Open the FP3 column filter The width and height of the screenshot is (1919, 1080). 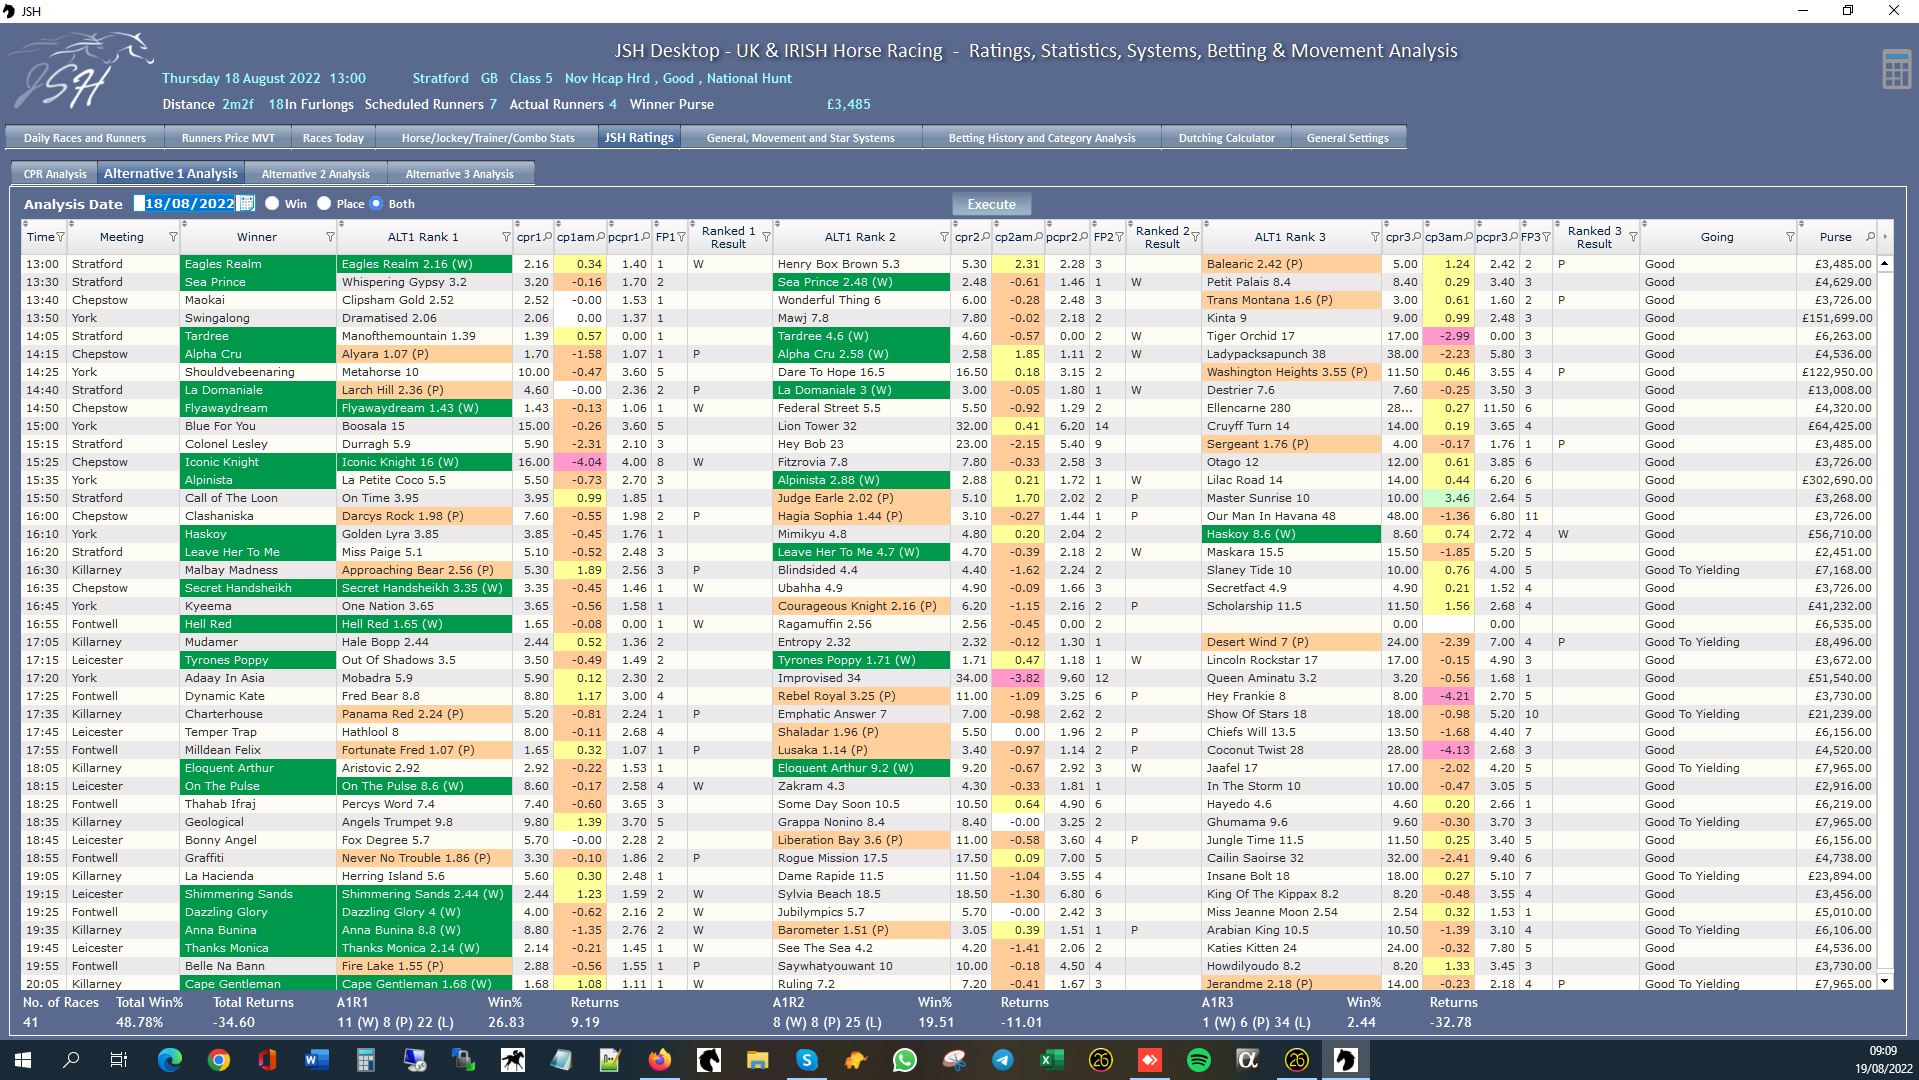click(1547, 237)
